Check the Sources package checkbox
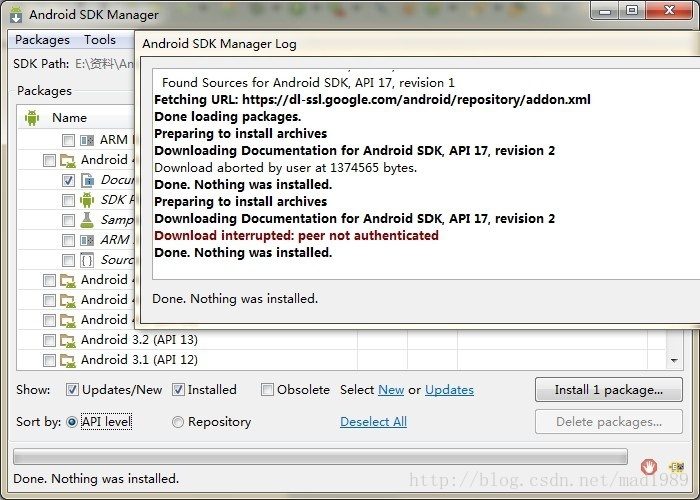 pyautogui.click(x=68, y=260)
